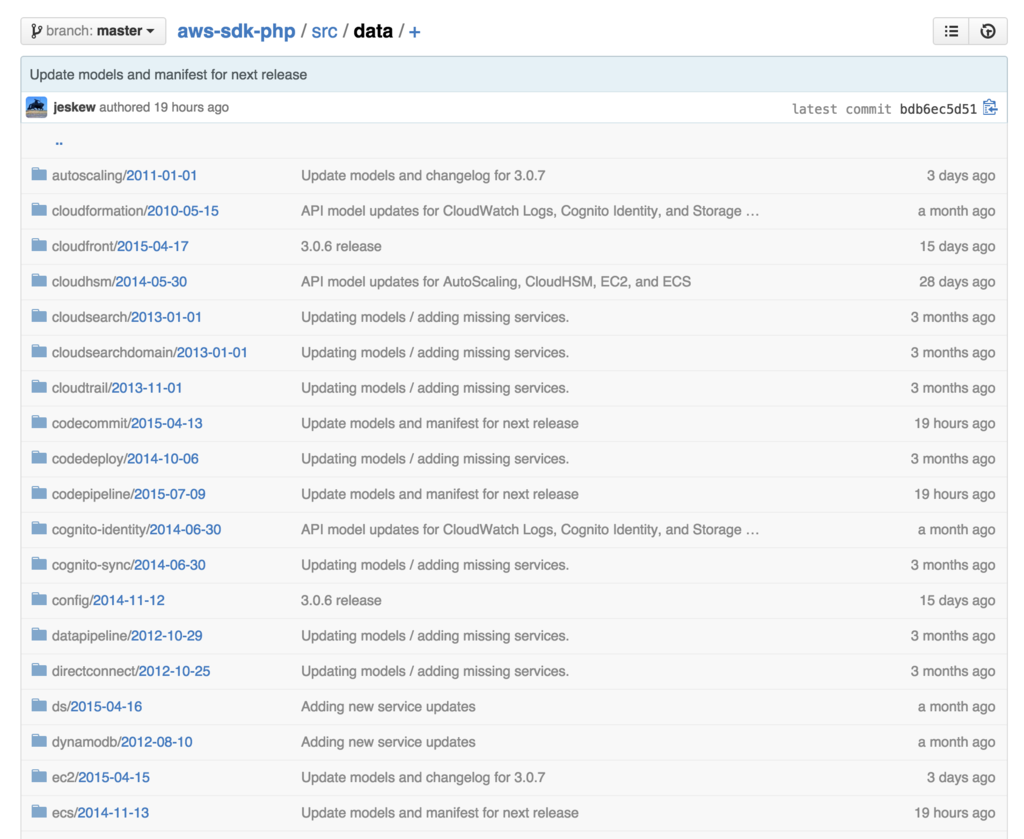Click folder icon for codepipeline

39,493
